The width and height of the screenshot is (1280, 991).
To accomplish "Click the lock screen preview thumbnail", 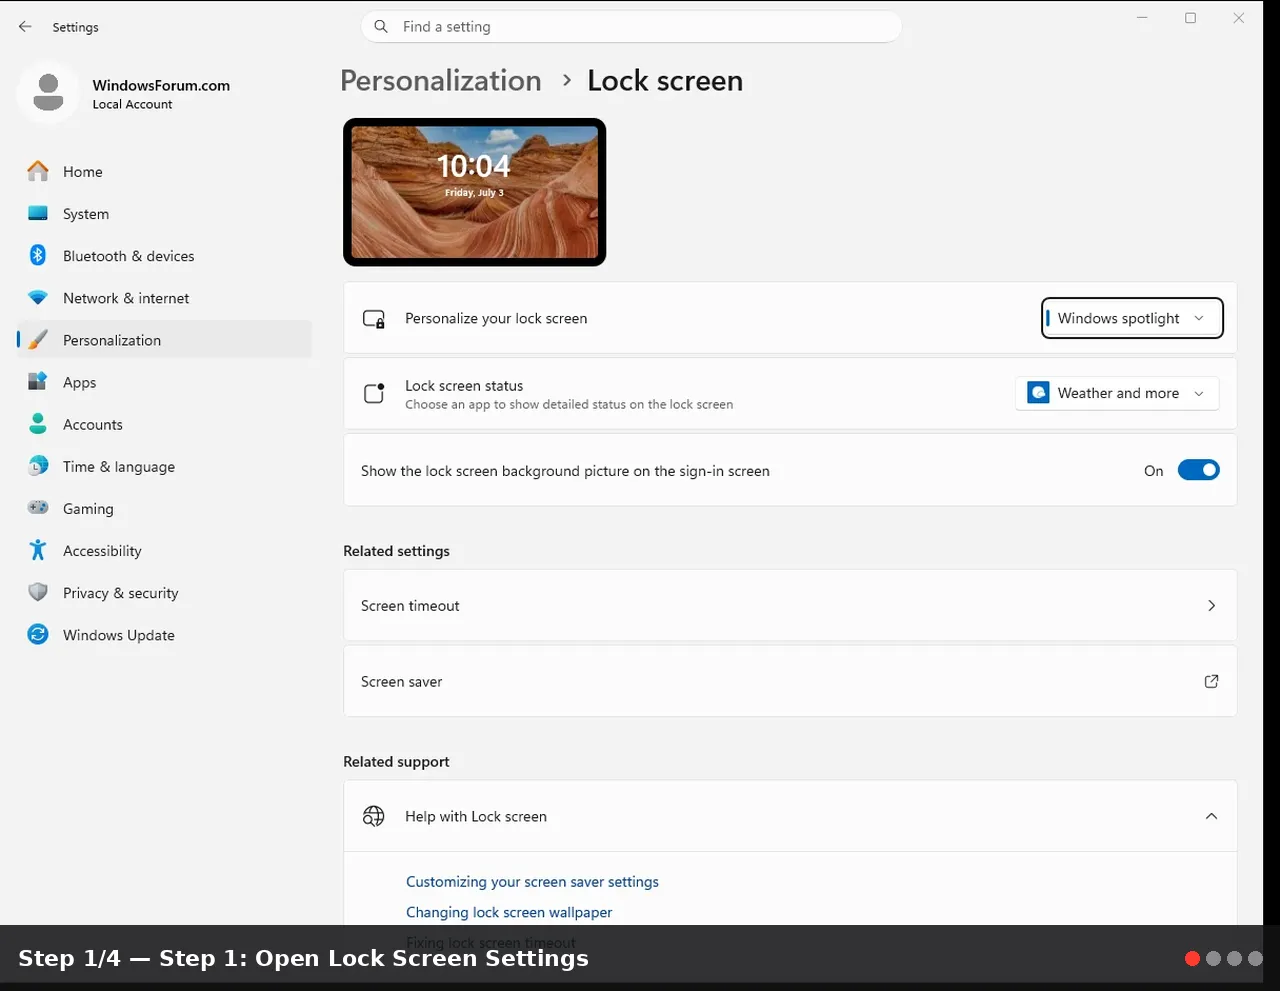I will (474, 192).
